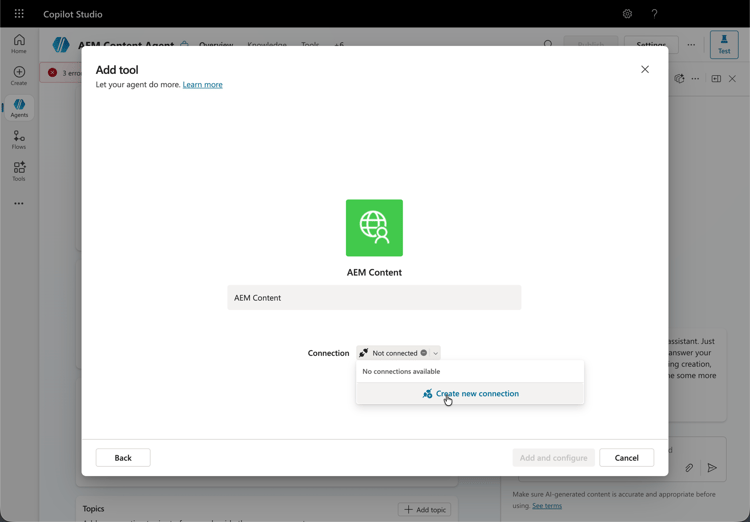
Task: Open the Not connected connection dropdown
Action: coord(398,353)
